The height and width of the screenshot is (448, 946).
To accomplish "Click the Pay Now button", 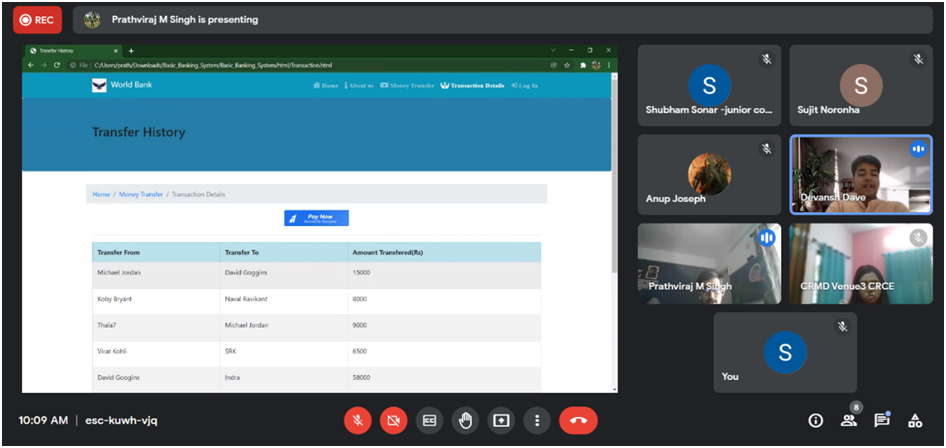I will click(316, 218).
